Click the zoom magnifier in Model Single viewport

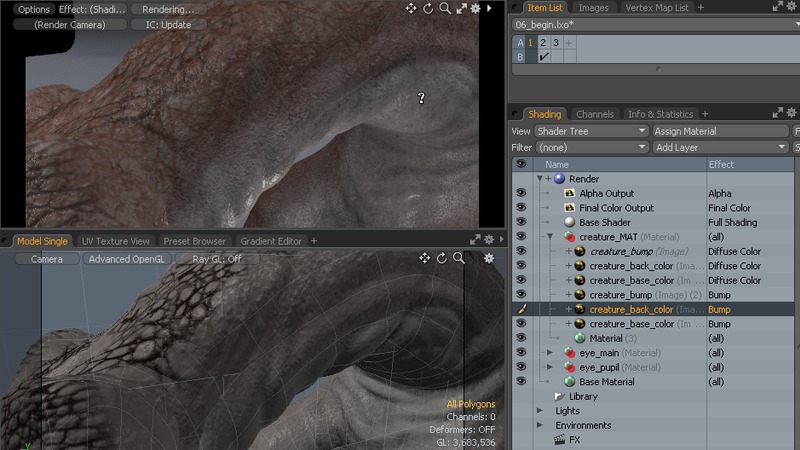click(x=459, y=258)
